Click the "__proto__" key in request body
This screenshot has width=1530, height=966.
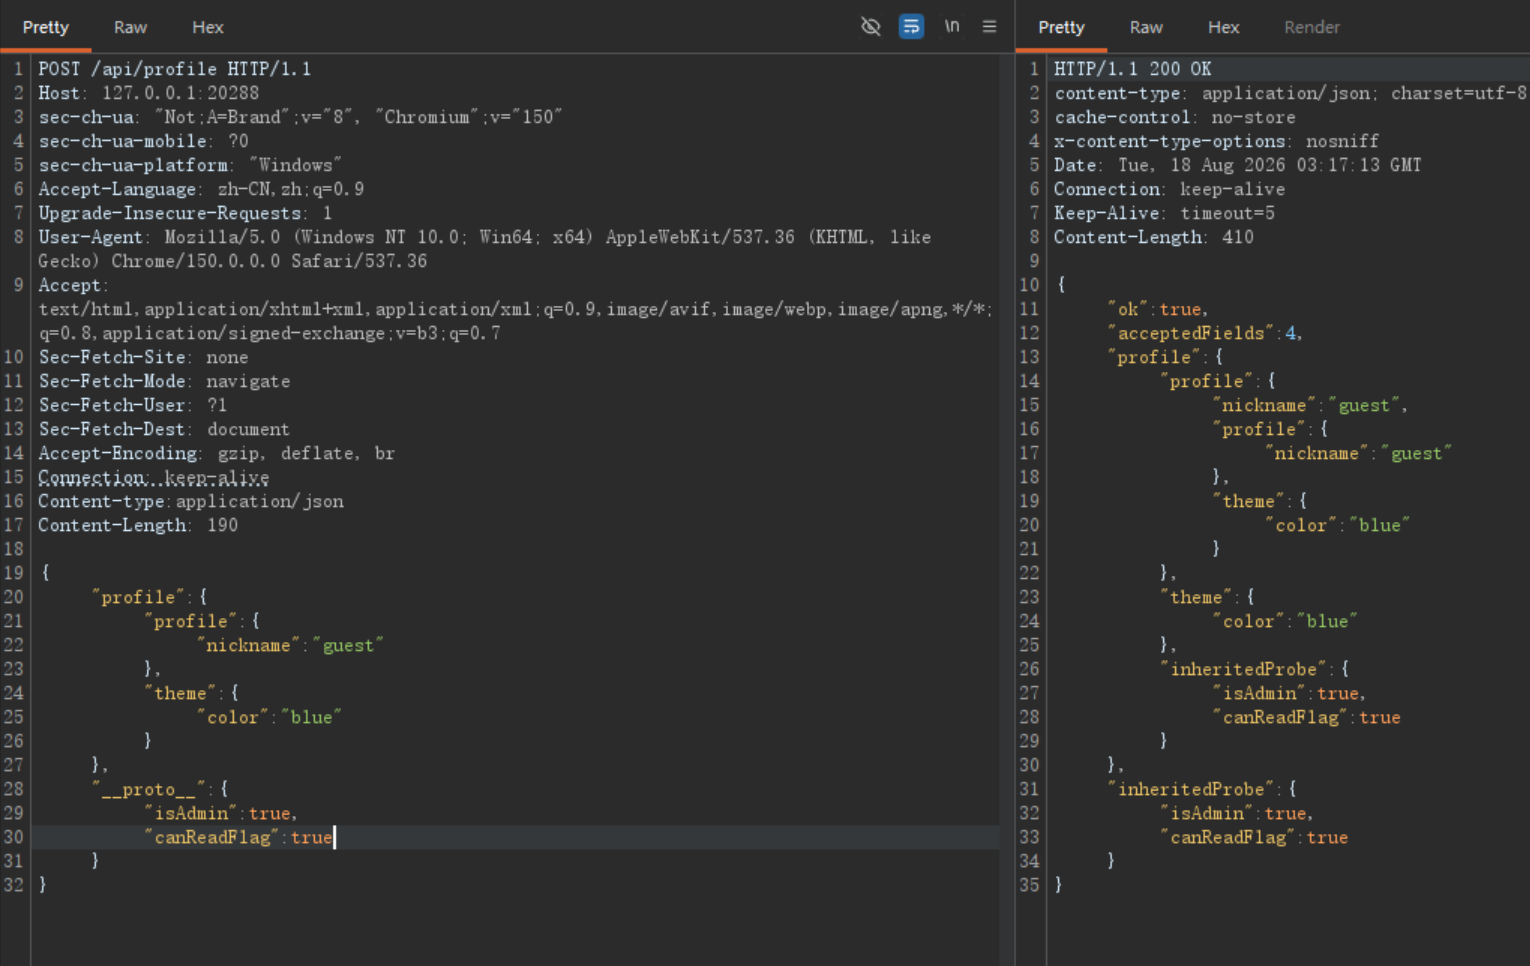point(149,789)
